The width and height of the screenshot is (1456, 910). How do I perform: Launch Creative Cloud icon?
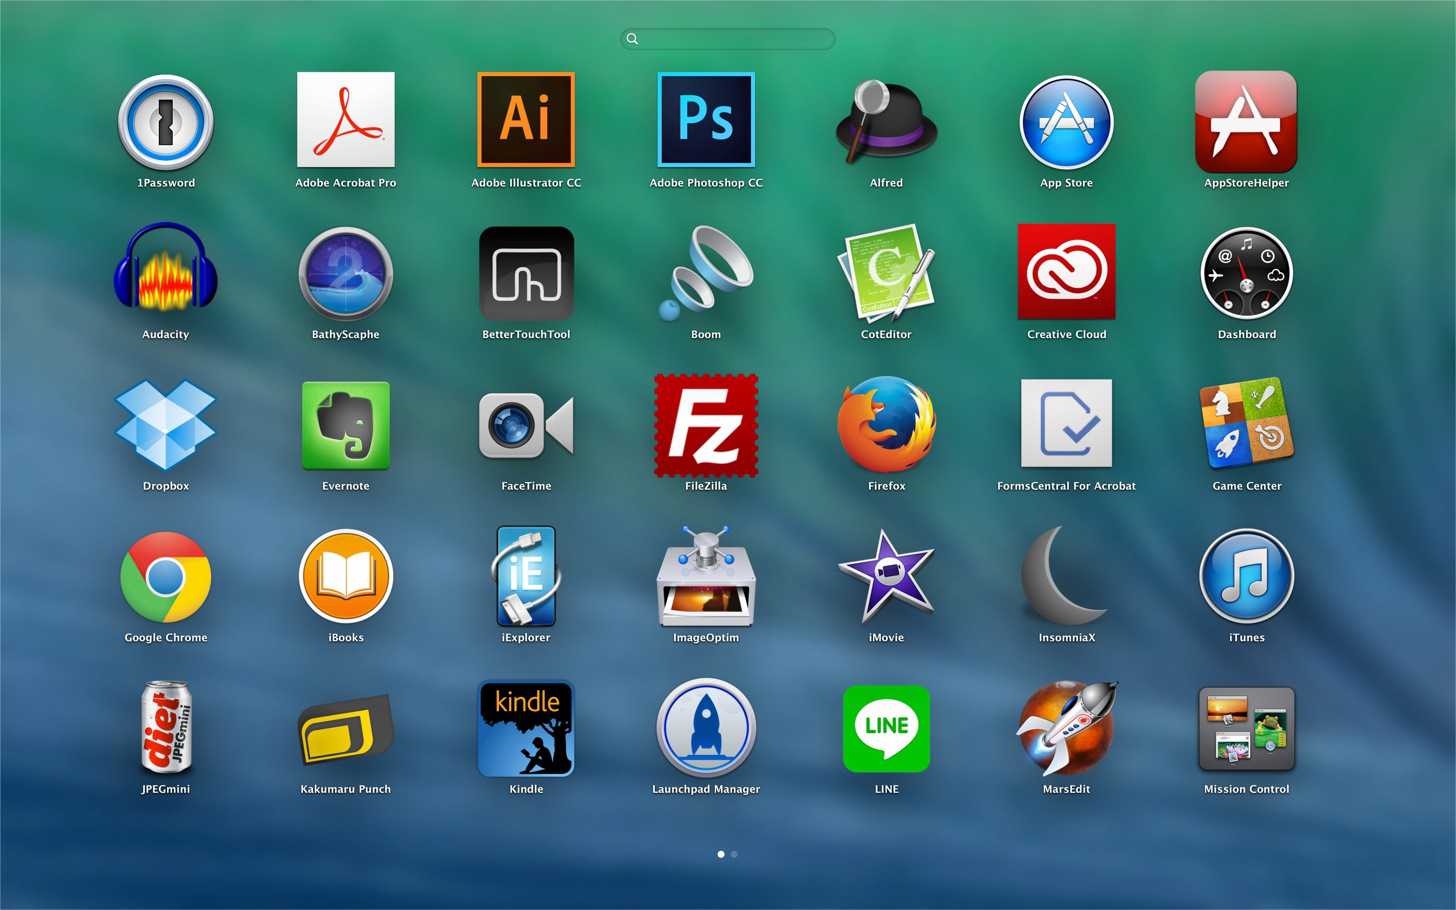pos(1066,272)
